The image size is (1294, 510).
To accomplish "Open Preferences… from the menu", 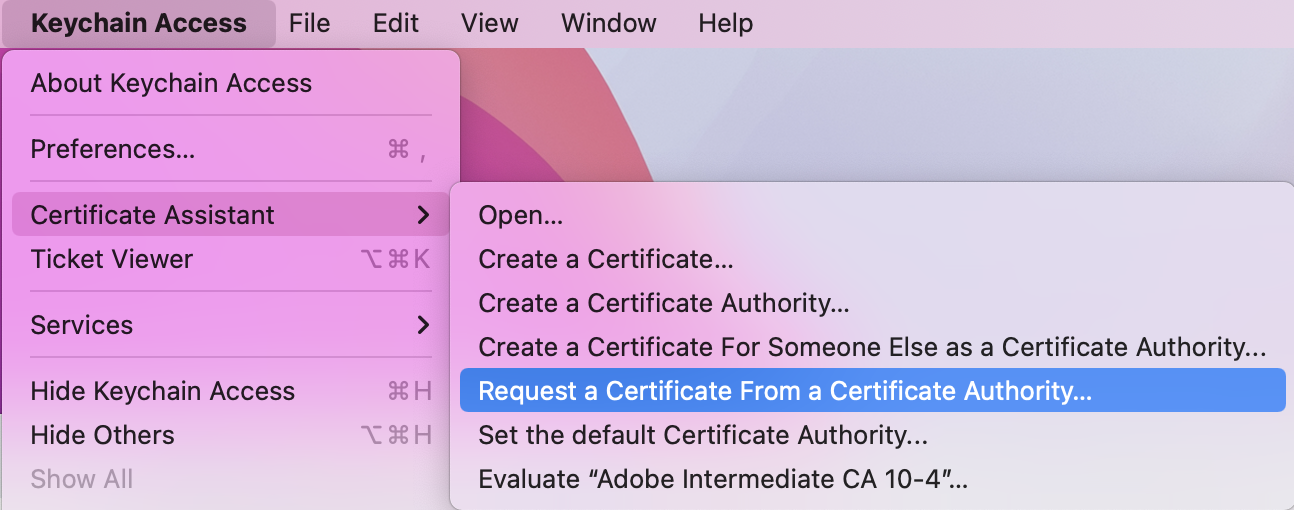I will (230, 149).
